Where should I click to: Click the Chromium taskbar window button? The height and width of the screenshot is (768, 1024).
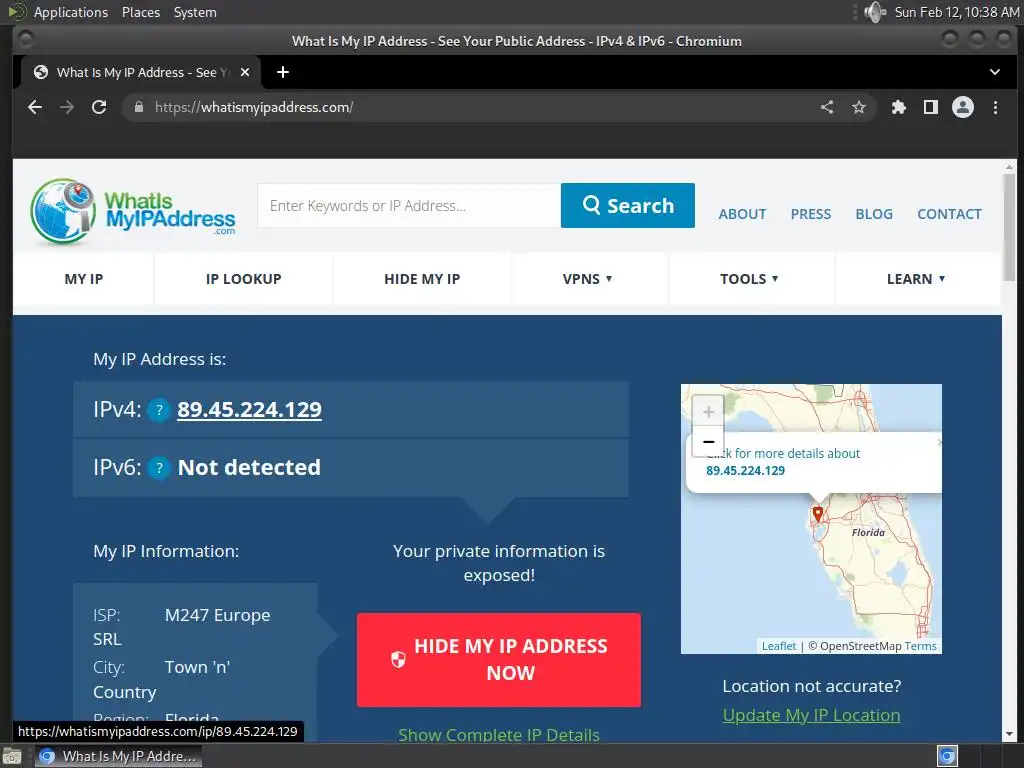(119, 756)
